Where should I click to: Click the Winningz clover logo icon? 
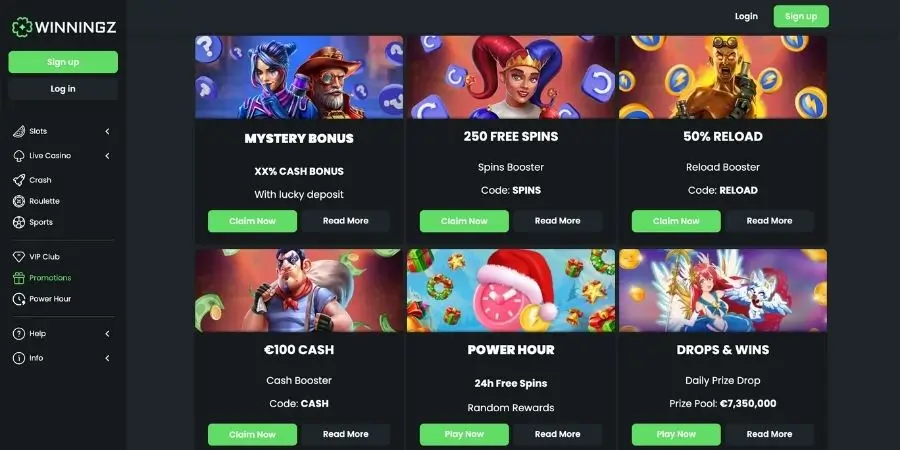coord(22,27)
